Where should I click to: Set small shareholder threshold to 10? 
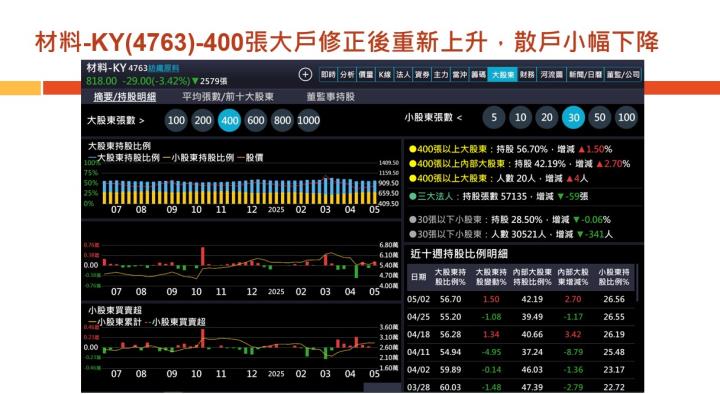pyautogui.click(x=520, y=118)
